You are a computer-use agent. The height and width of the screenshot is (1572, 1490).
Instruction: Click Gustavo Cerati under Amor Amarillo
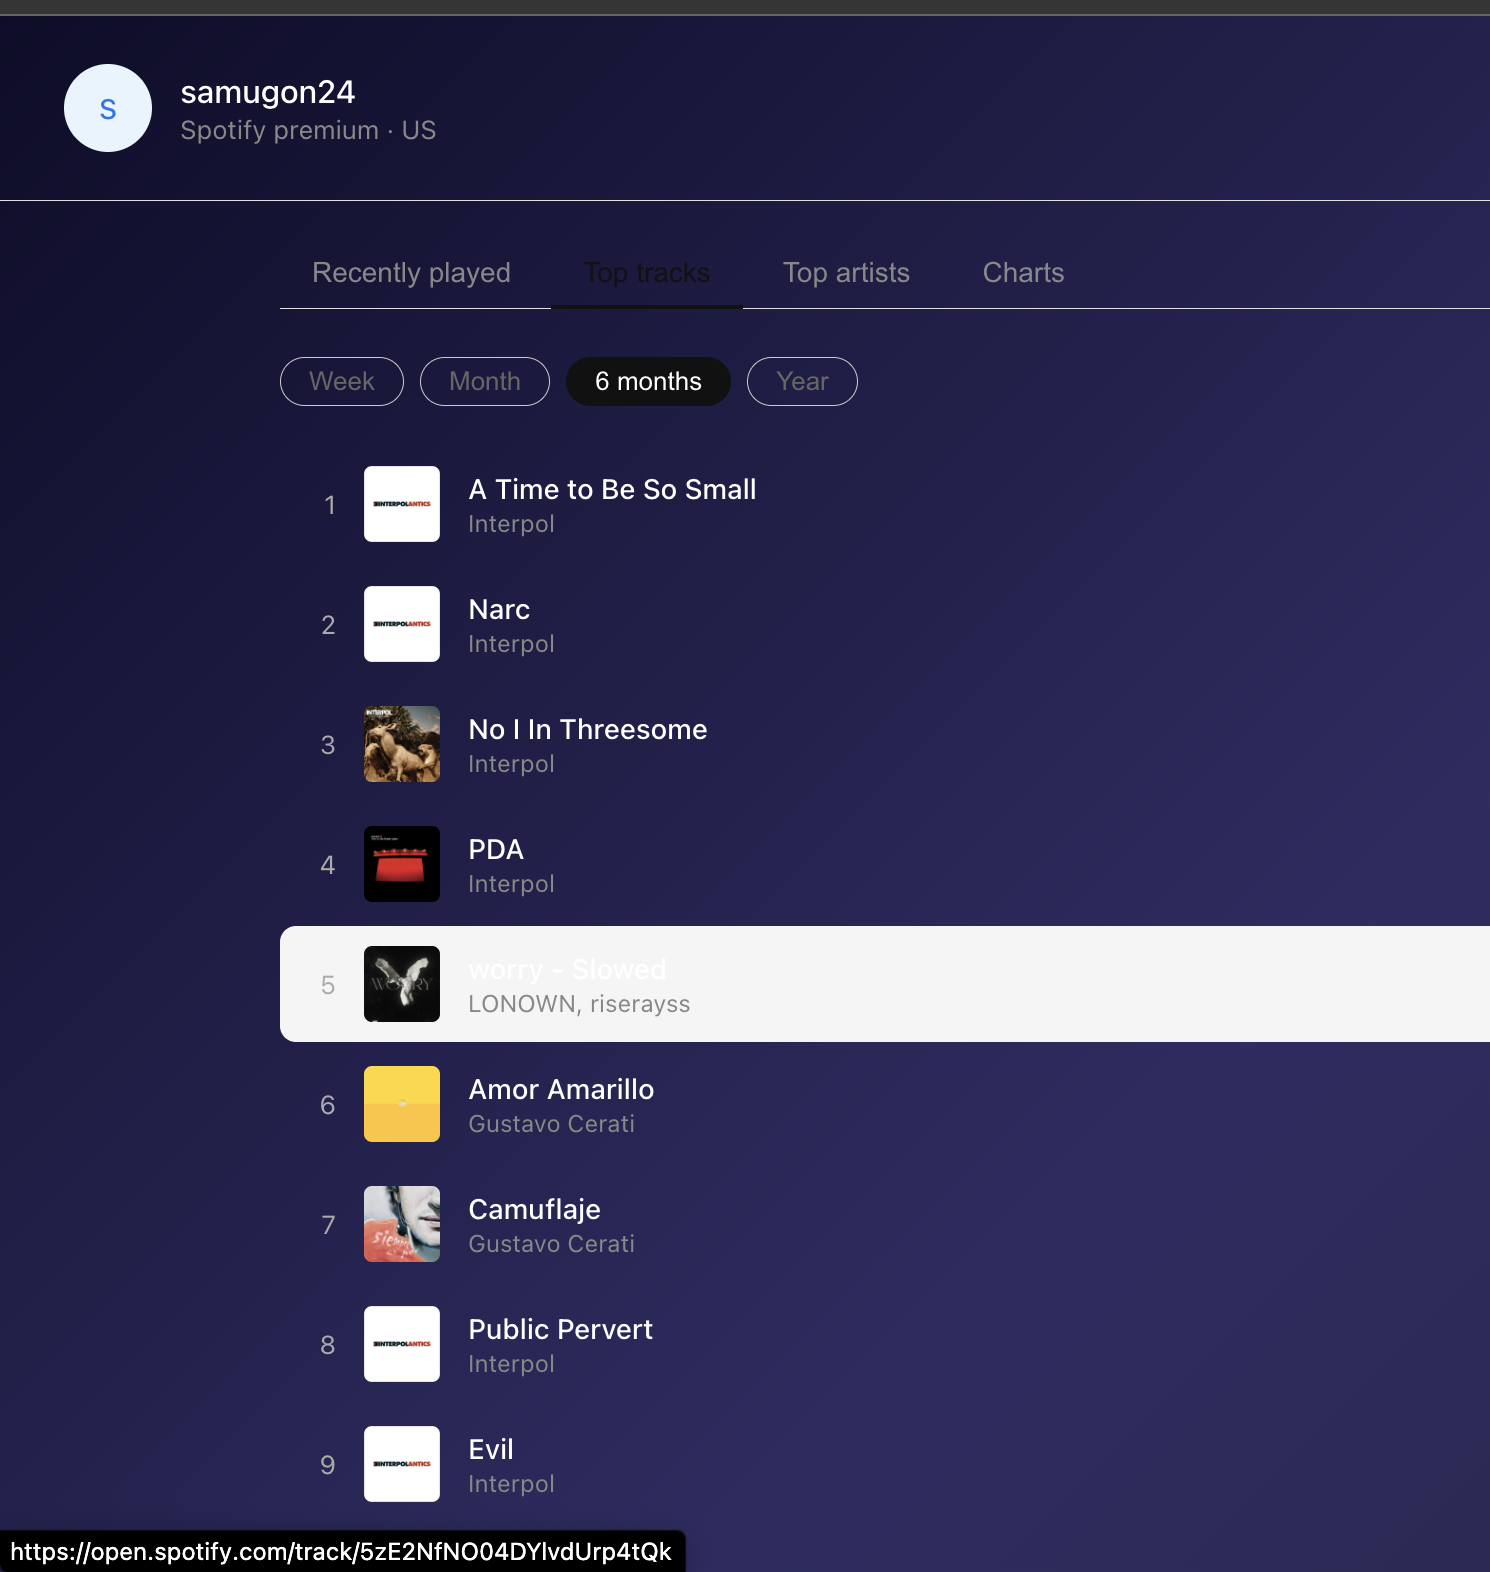[x=551, y=1124]
